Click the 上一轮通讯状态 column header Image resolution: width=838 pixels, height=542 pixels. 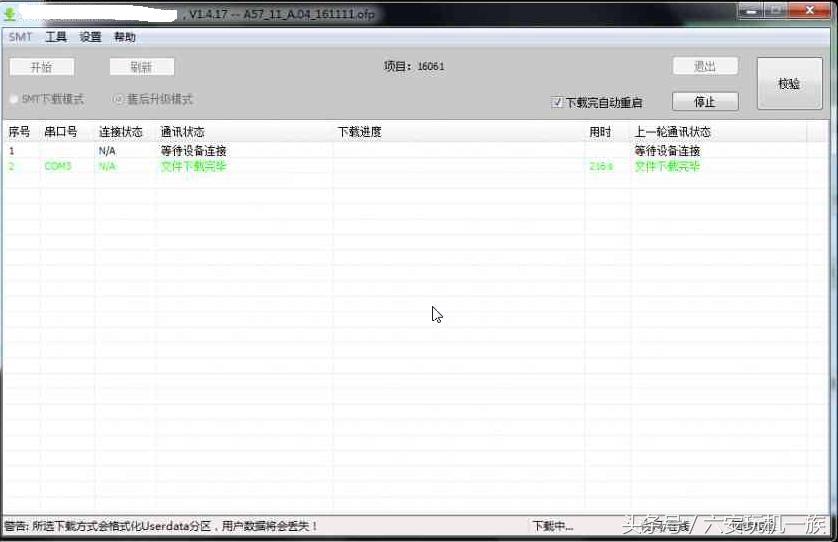tap(672, 132)
